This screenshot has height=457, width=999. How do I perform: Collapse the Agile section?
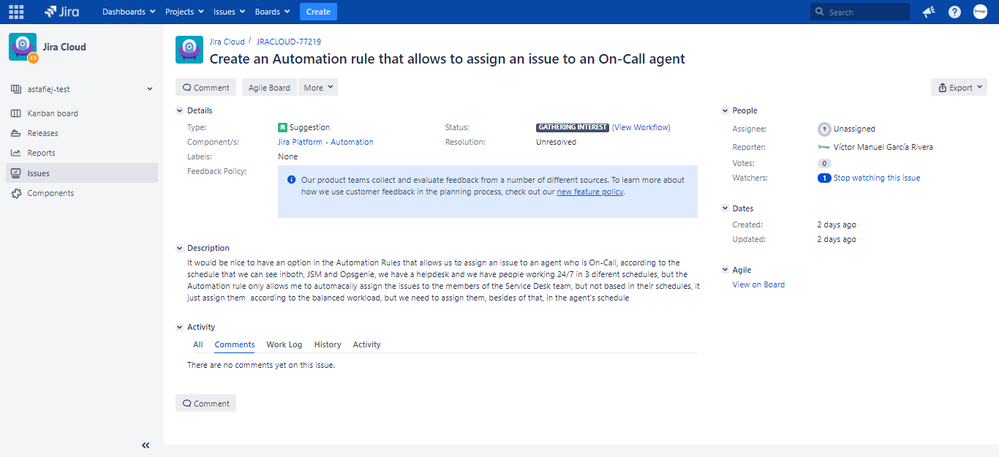pos(725,270)
